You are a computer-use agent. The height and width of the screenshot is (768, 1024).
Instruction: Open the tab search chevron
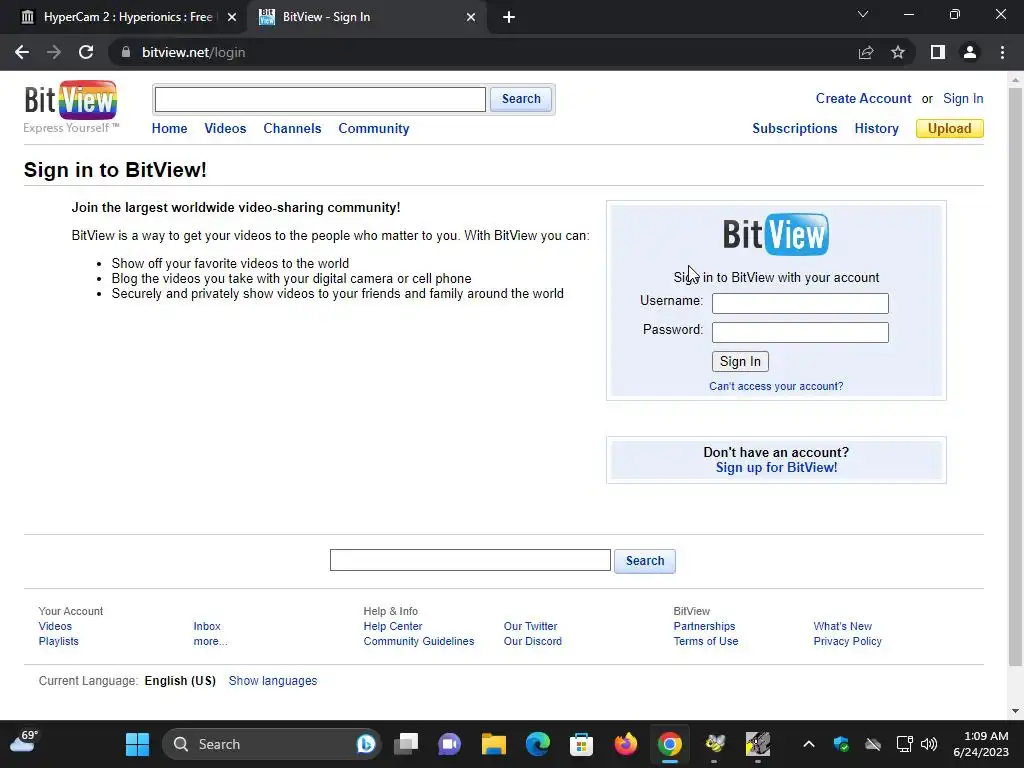(863, 14)
